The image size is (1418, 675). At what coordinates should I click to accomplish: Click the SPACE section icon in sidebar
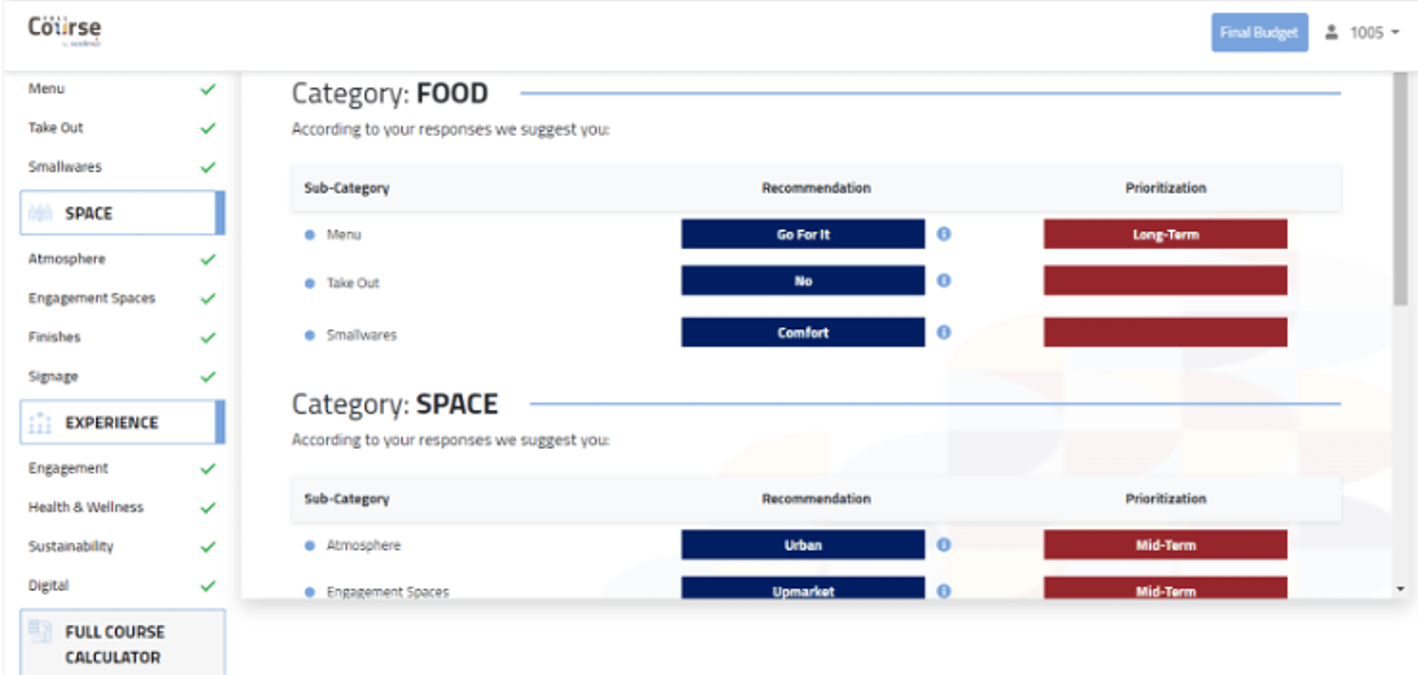coord(40,213)
